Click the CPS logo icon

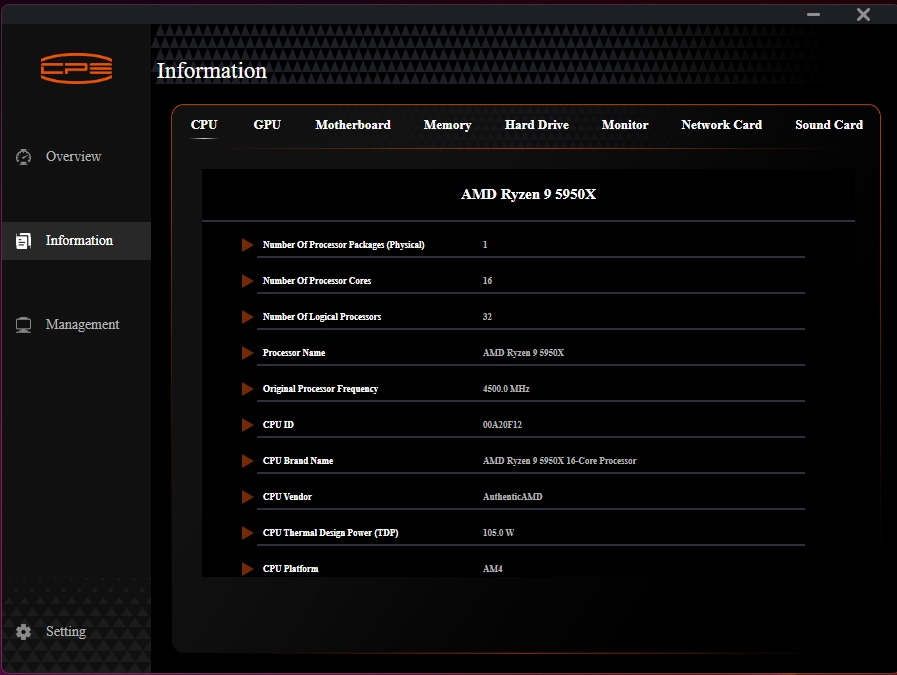point(76,69)
